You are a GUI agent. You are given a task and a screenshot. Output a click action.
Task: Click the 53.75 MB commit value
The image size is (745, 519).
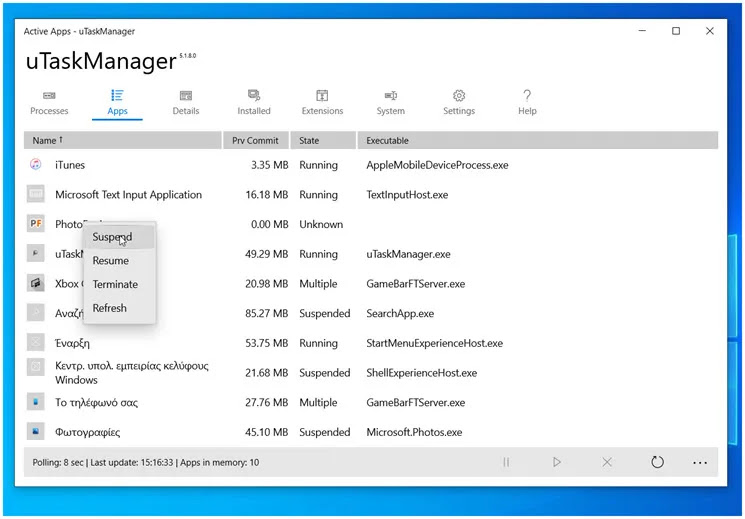pyautogui.click(x=267, y=343)
